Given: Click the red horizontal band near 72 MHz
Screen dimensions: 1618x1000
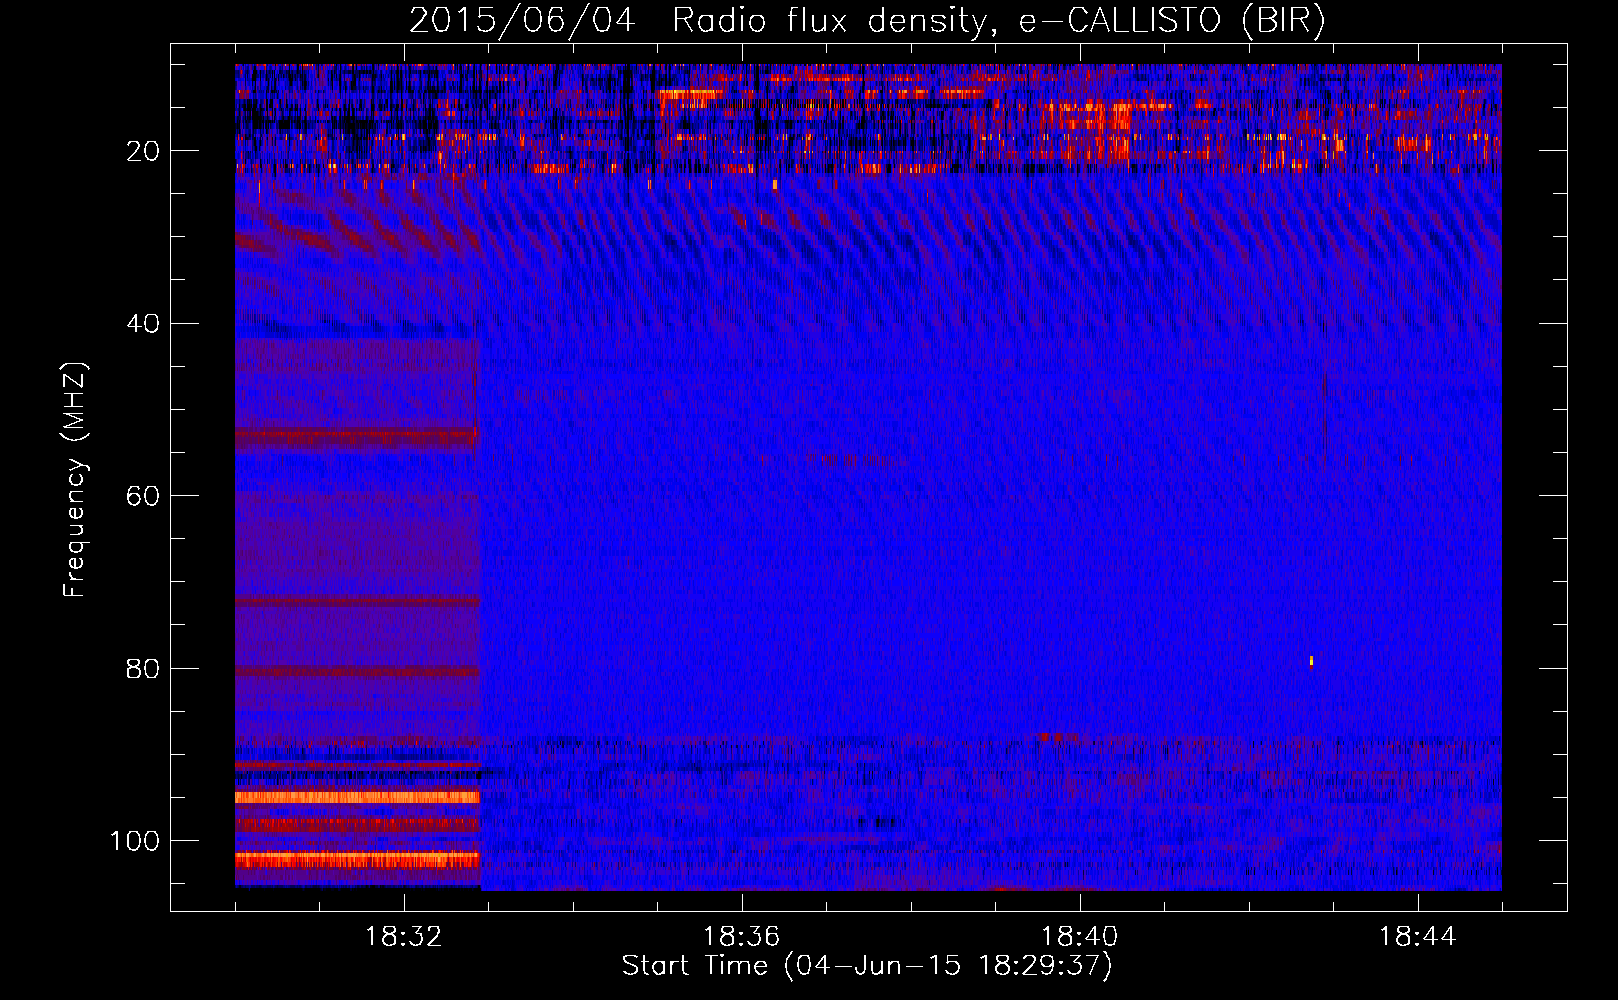Looking at the screenshot, I should [357, 602].
